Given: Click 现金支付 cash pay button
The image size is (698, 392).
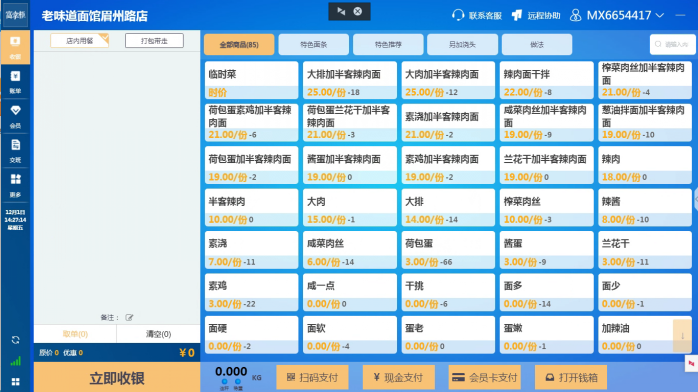Looking at the screenshot, I should 398,377.
